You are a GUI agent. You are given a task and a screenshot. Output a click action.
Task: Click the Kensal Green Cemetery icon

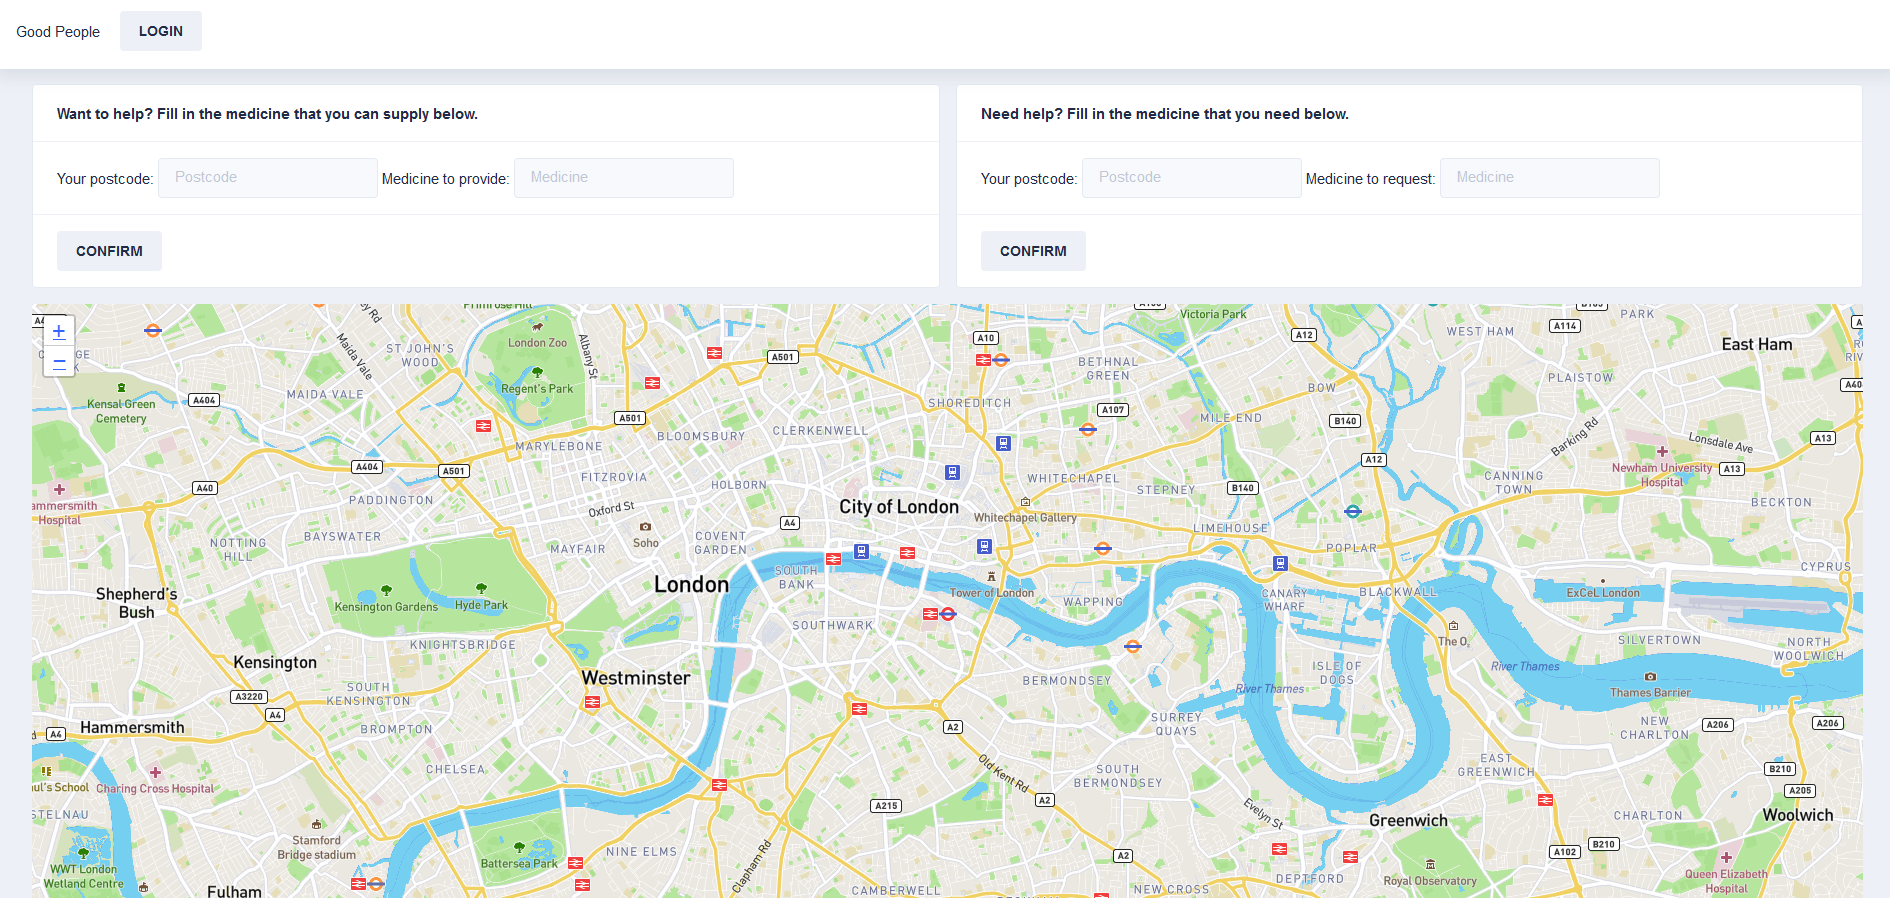pyautogui.click(x=121, y=388)
